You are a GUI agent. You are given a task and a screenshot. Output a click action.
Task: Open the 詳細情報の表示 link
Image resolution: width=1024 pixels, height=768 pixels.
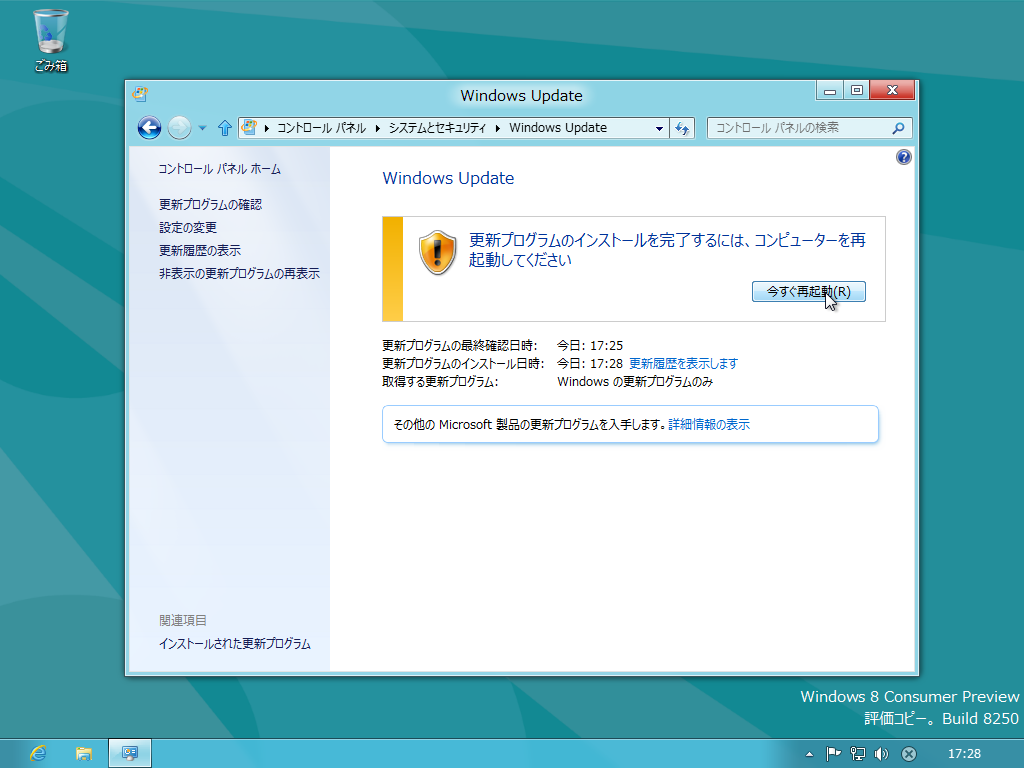pyautogui.click(x=709, y=424)
